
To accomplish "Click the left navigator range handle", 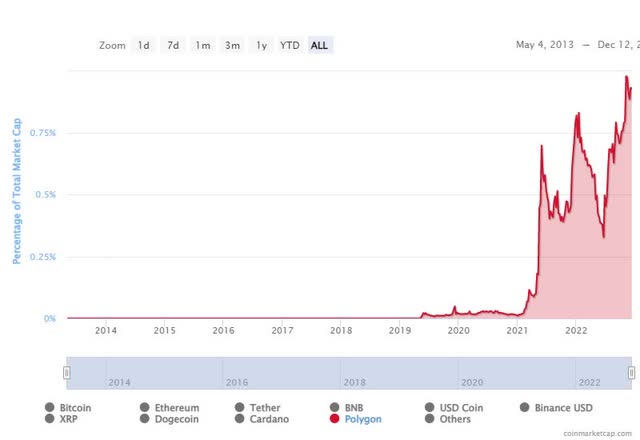I will coord(67,373).
